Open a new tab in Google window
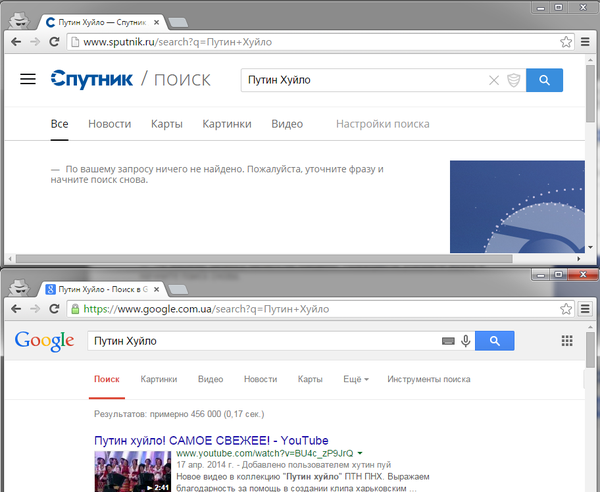This screenshot has height=492, width=600. [x=178, y=290]
